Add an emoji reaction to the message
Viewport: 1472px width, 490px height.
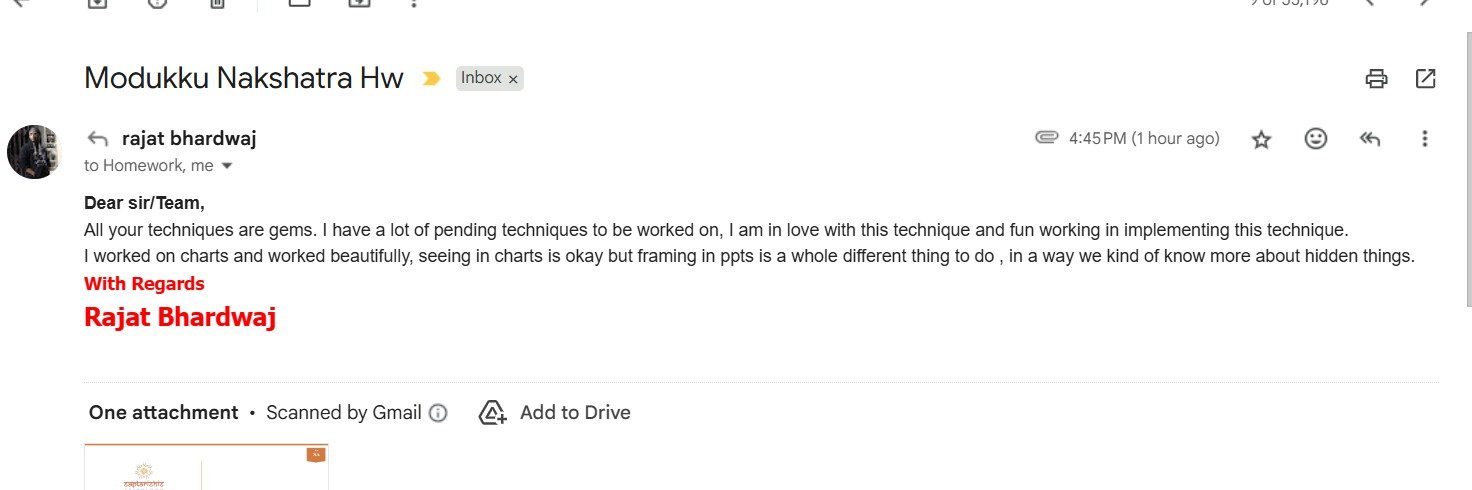click(1316, 139)
